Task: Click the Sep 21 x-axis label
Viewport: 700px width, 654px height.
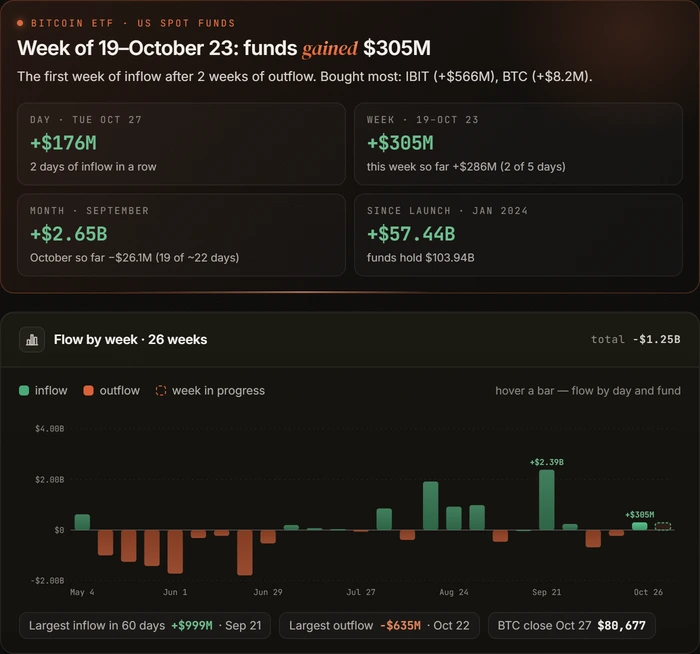Action: (547, 592)
